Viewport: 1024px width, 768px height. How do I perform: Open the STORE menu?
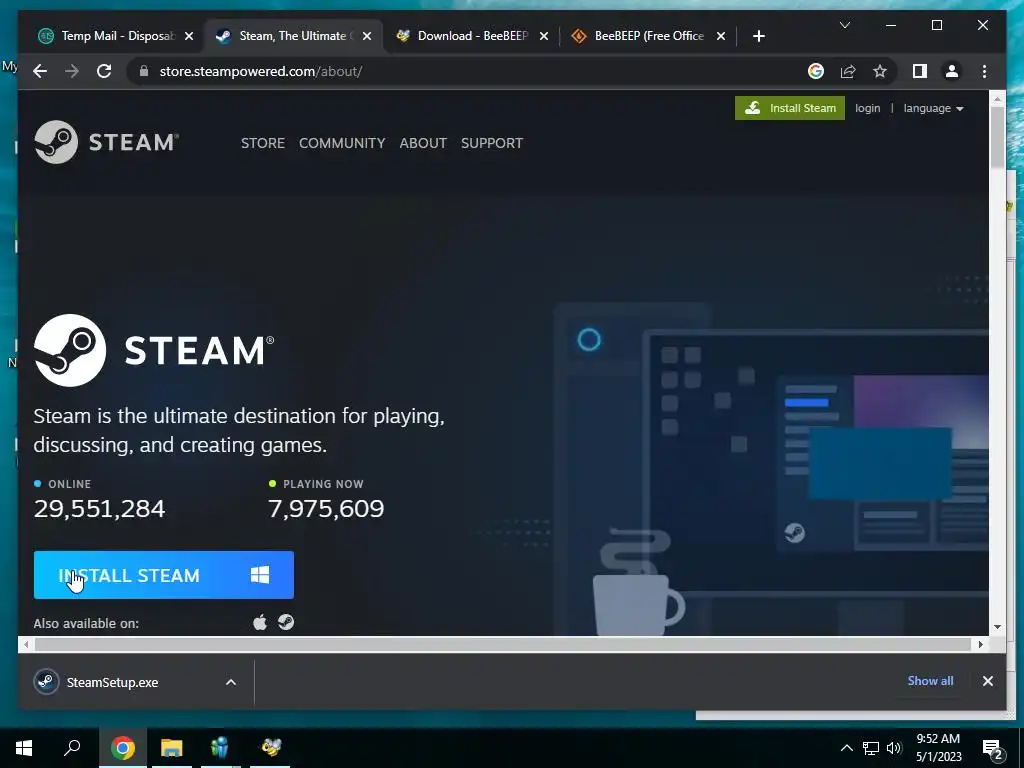click(x=263, y=143)
